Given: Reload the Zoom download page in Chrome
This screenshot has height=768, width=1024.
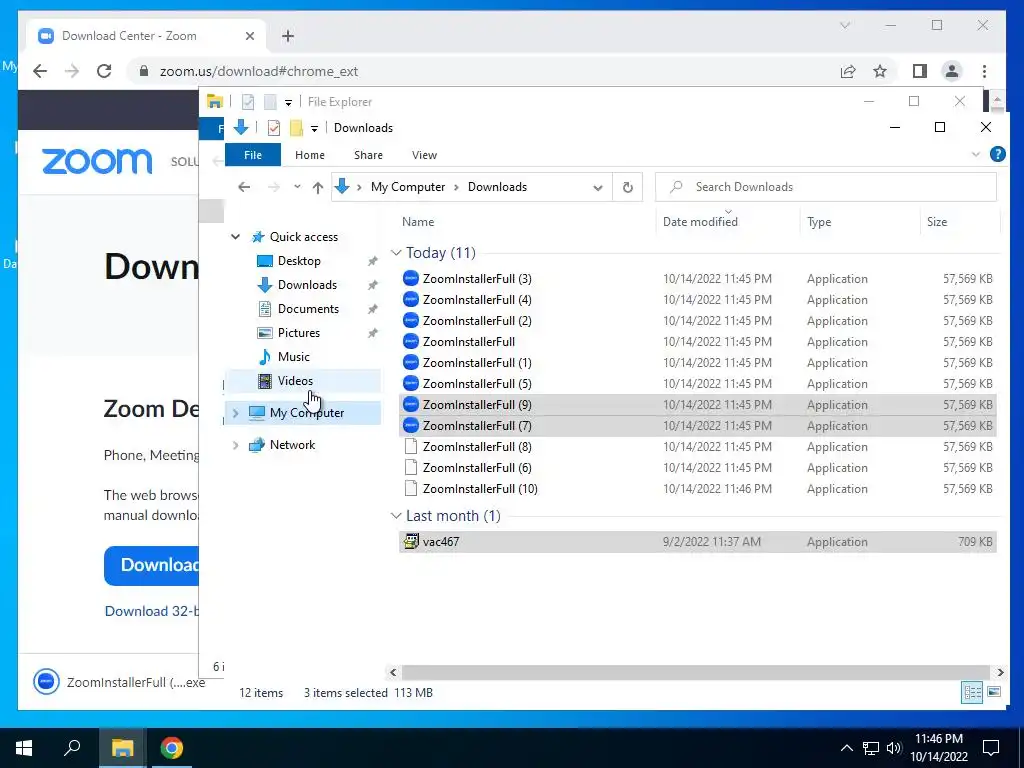Looking at the screenshot, I should coord(104,71).
